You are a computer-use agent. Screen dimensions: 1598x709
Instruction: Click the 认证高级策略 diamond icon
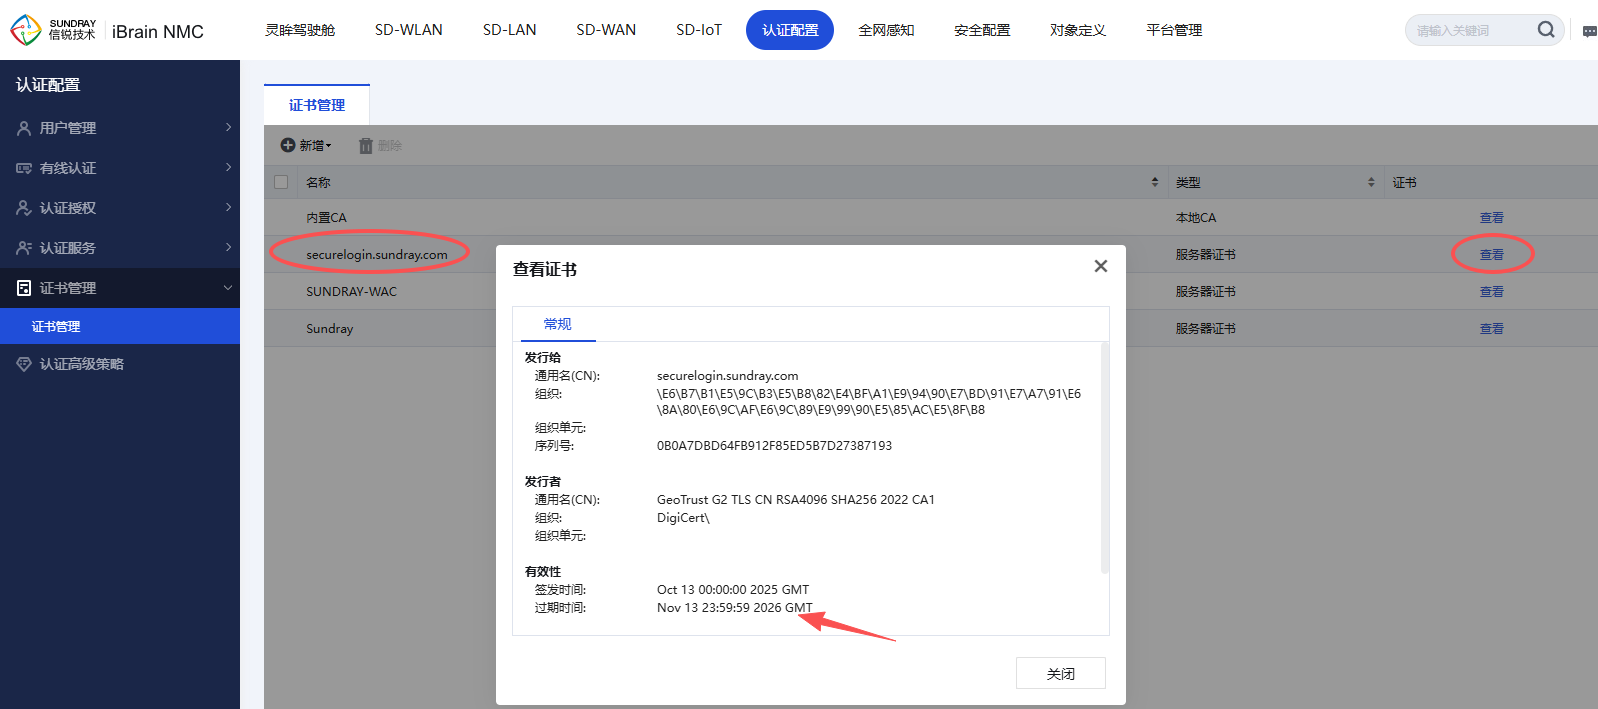click(x=24, y=364)
